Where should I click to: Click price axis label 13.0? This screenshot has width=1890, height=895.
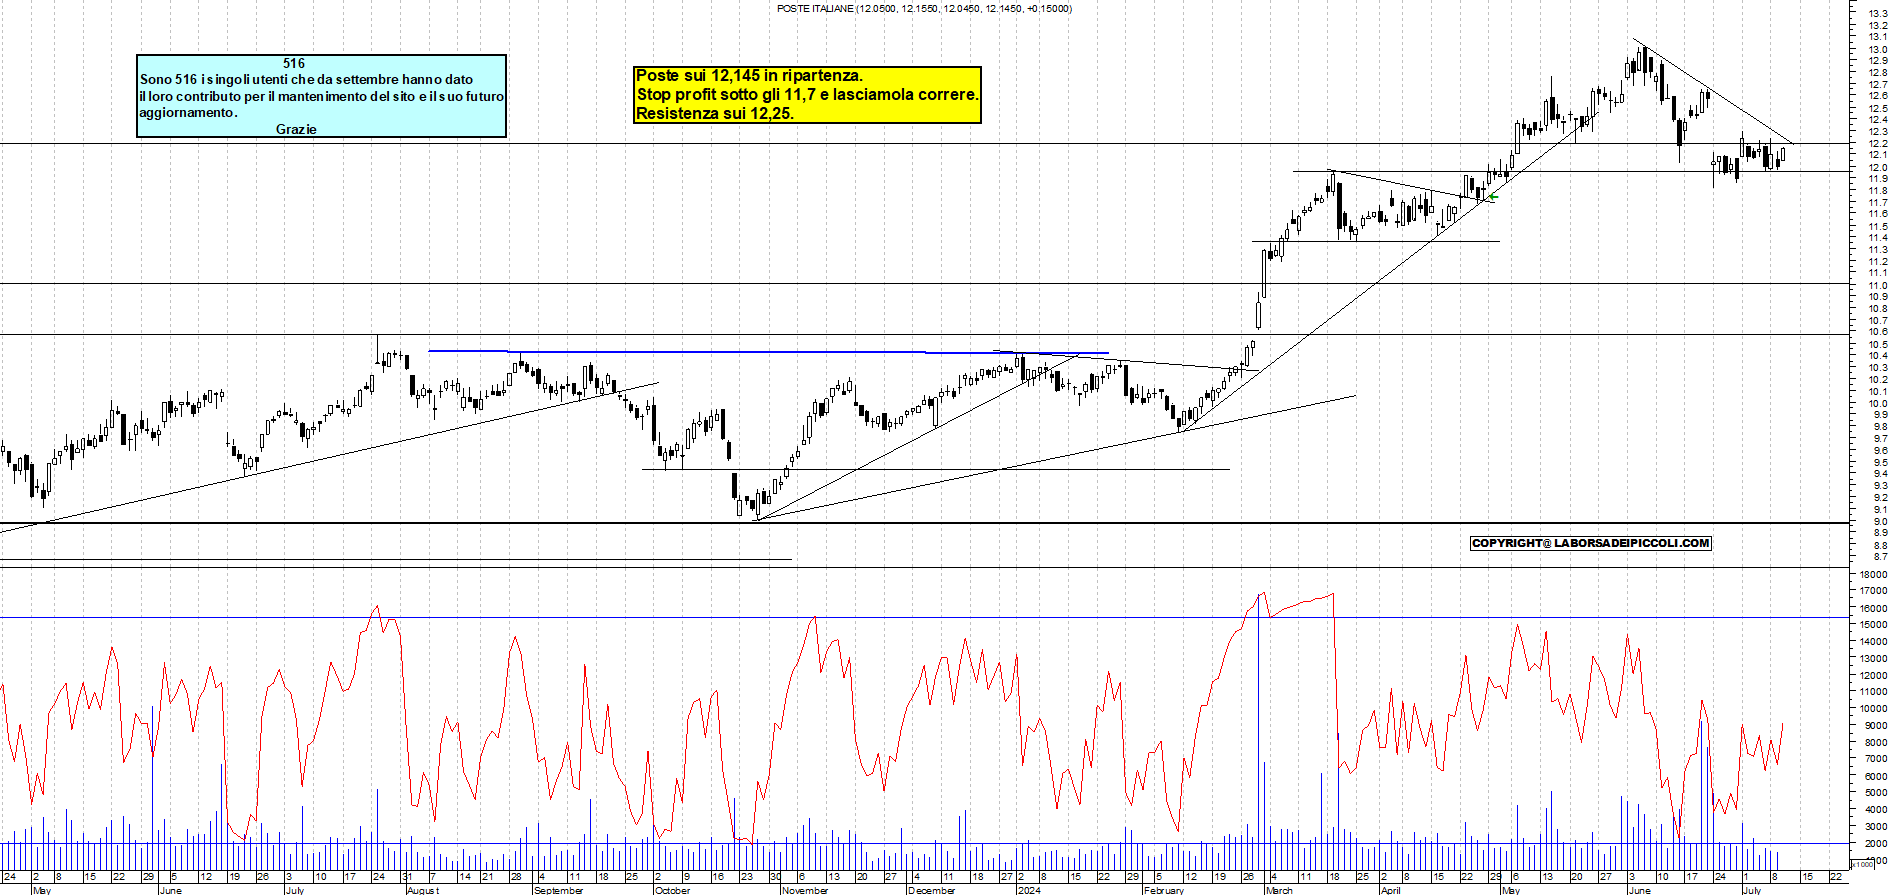(x=1877, y=49)
